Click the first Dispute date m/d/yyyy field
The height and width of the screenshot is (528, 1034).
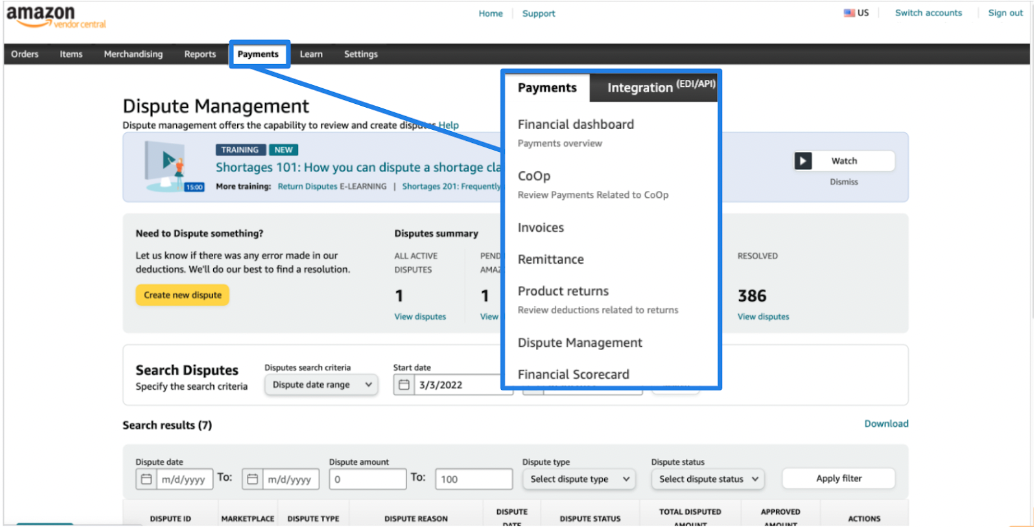pos(185,479)
